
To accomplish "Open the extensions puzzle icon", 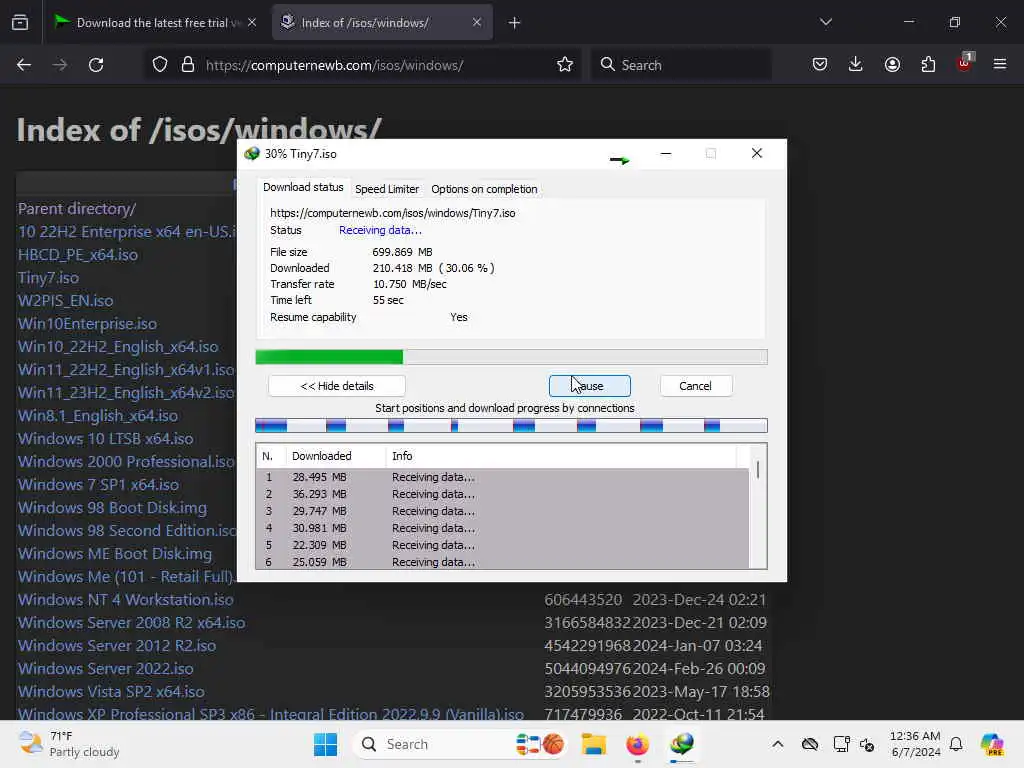I will point(928,65).
